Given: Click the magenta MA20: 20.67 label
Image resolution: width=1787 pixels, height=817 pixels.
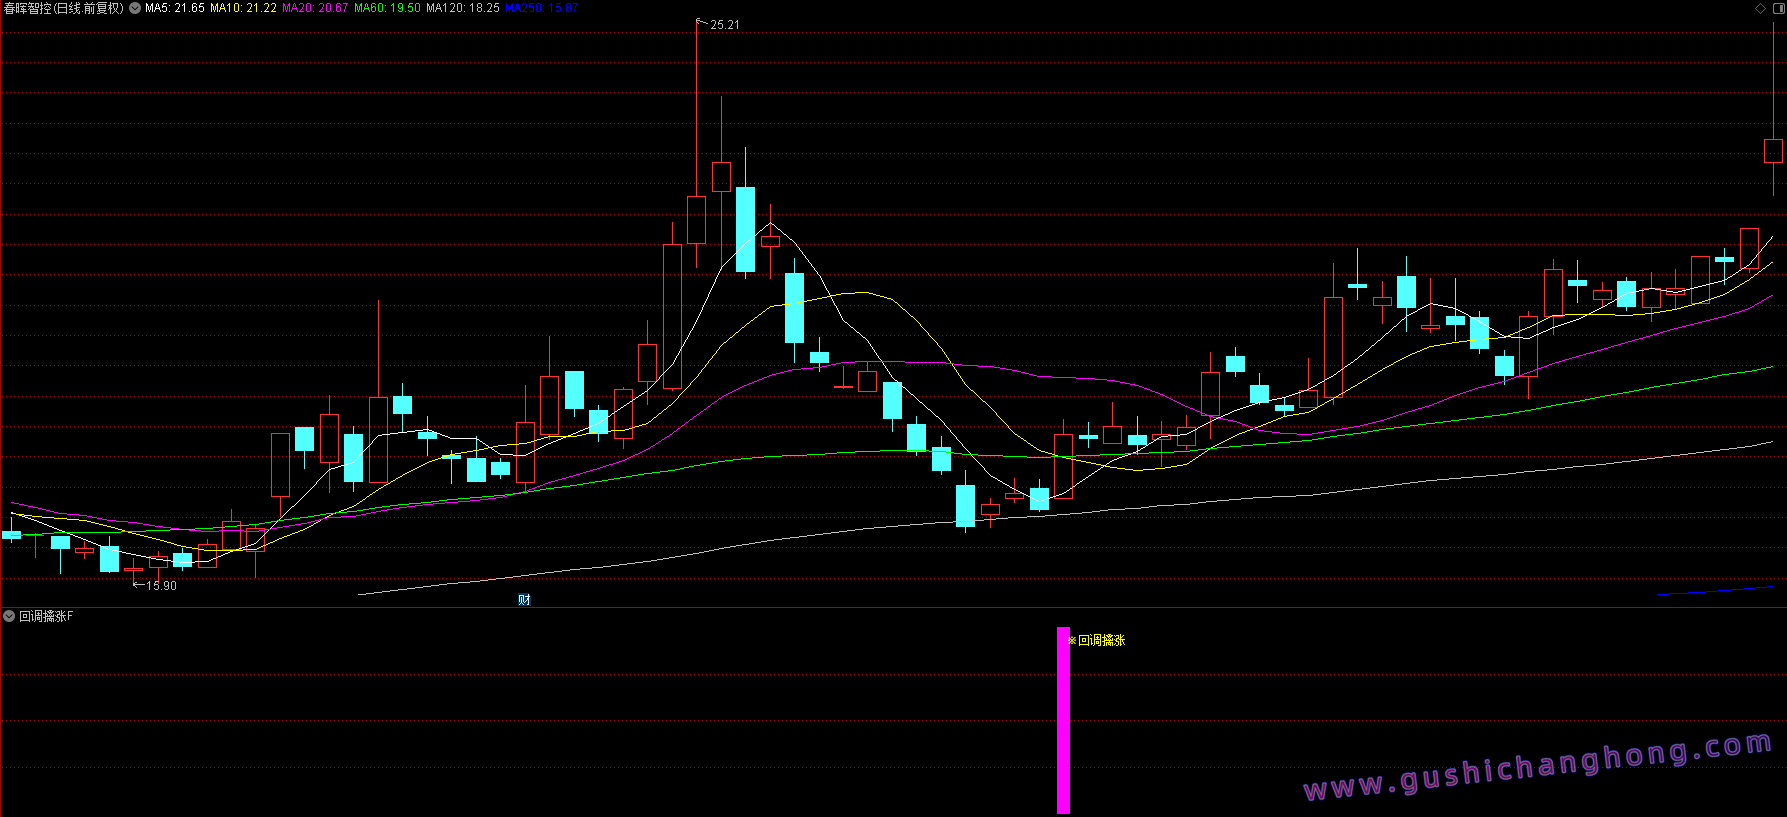Looking at the screenshot, I should [315, 8].
